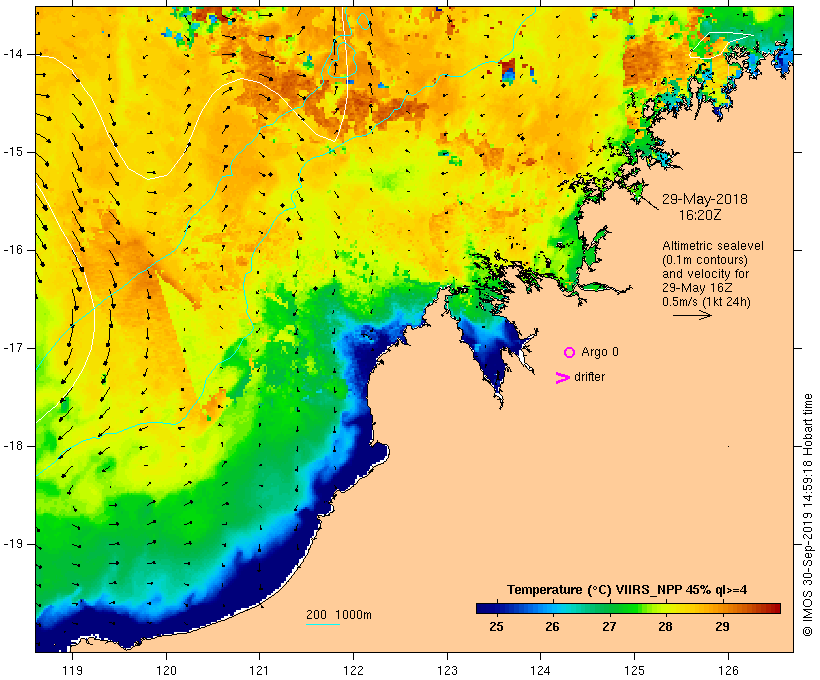Click the latitude label -14
Screen dimensions: 820x680
[x=13, y=54]
